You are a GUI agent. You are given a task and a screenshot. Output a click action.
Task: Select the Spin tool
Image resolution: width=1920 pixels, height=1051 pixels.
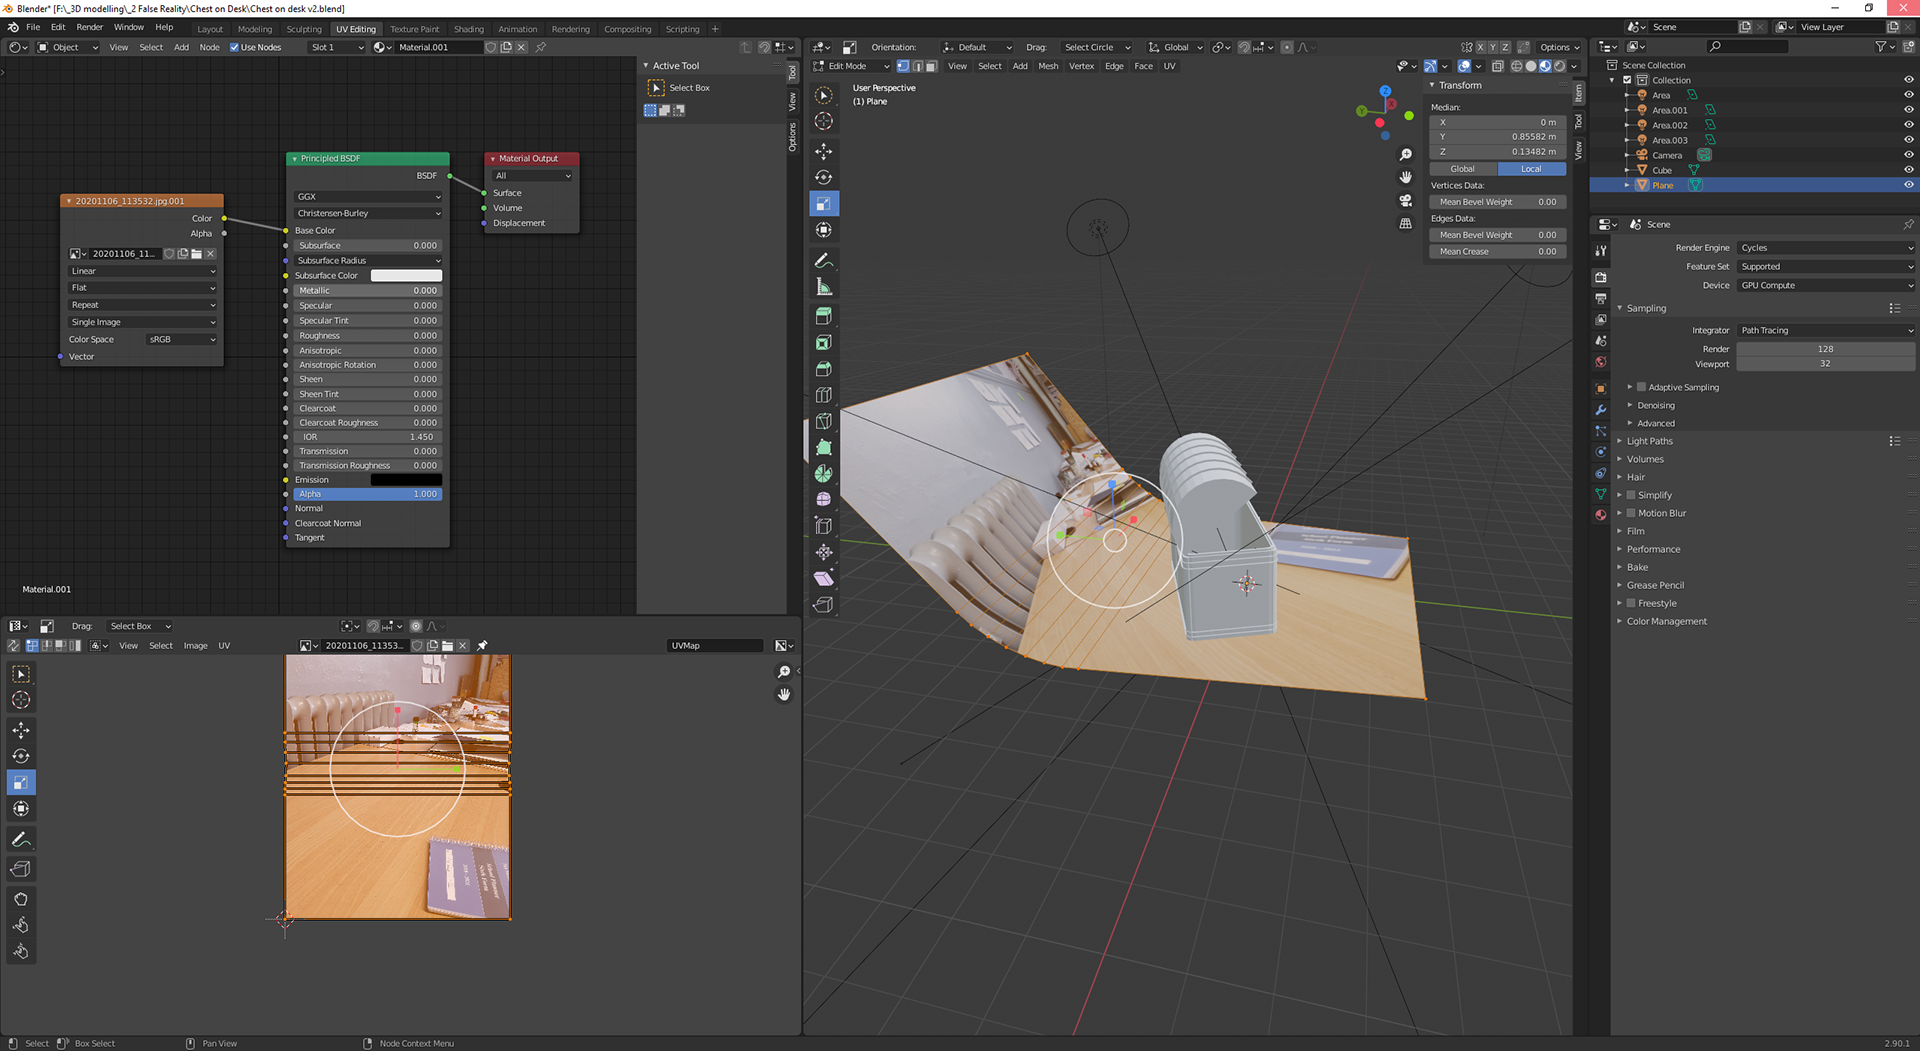click(824, 473)
